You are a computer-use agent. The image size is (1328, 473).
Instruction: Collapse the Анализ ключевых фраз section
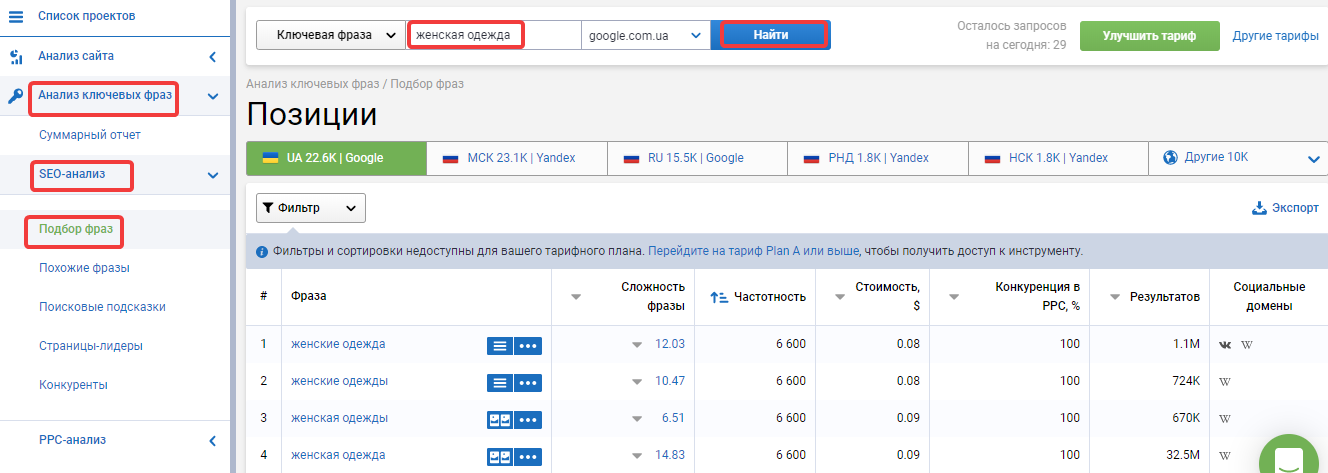[213, 97]
